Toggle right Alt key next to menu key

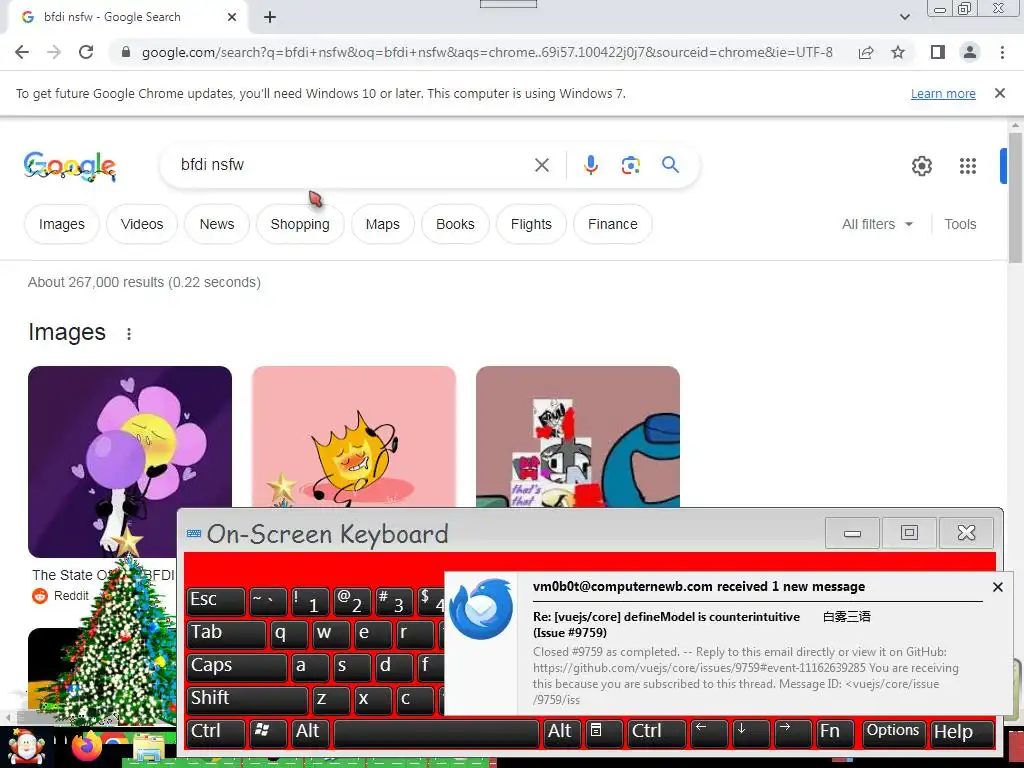561,732
